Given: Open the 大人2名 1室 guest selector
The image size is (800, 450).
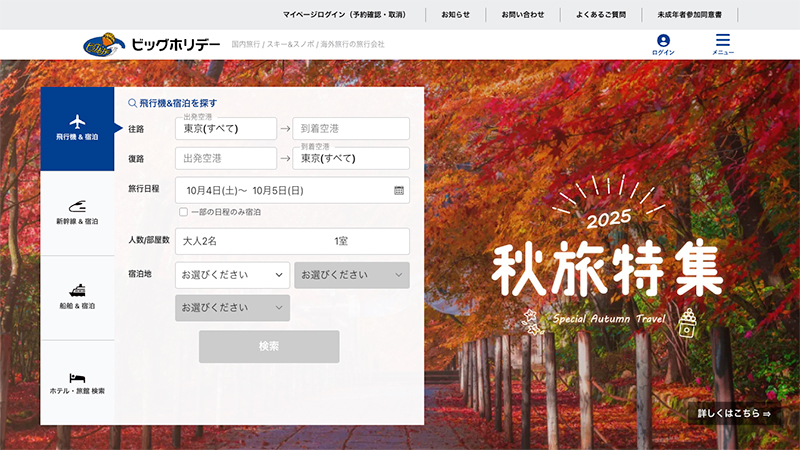Looking at the screenshot, I should click(x=292, y=241).
